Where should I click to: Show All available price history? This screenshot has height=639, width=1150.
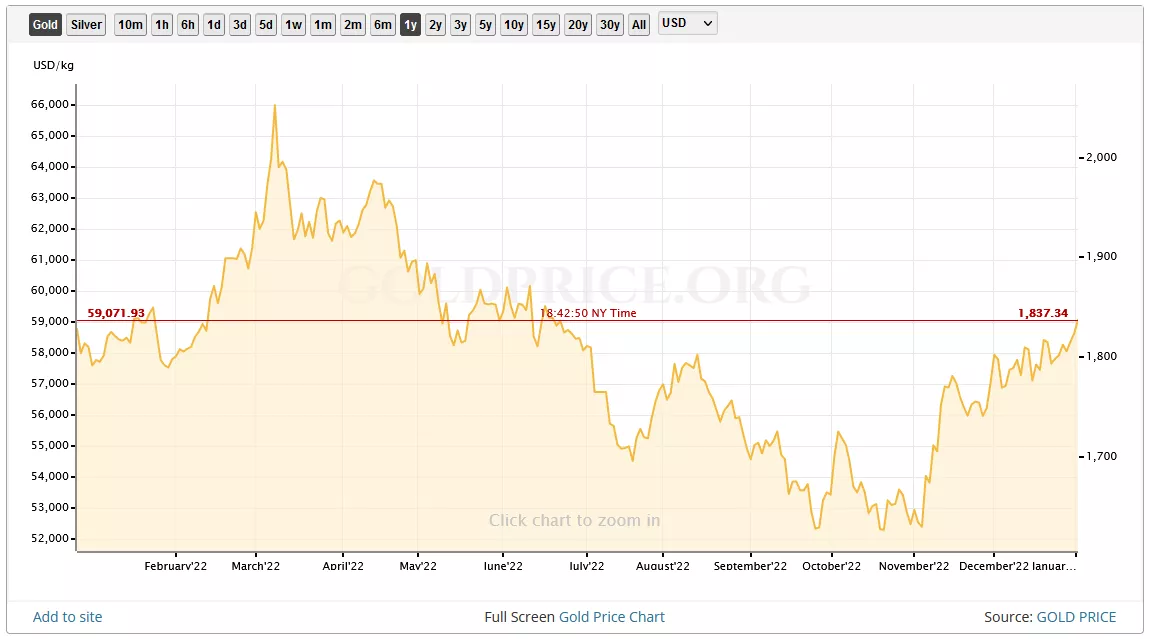tap(640, 25)
